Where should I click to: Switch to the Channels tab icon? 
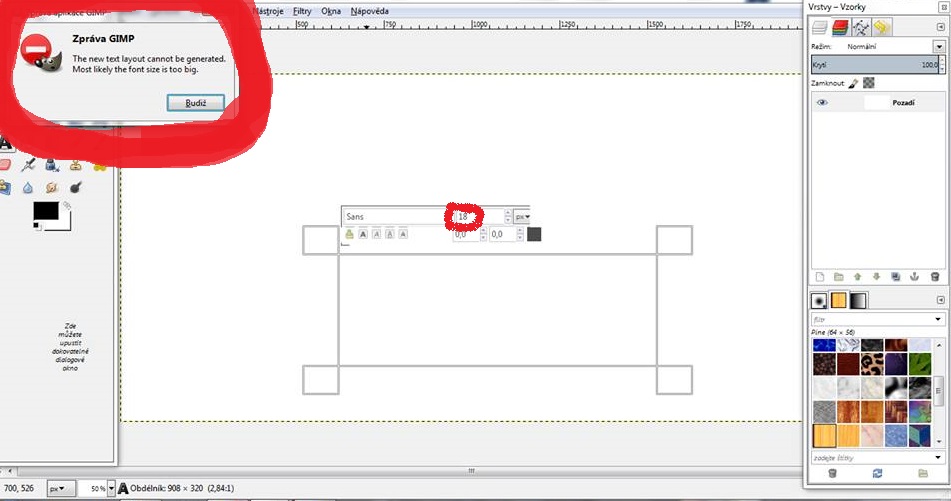pyautogui.click(x=841, y=27)
